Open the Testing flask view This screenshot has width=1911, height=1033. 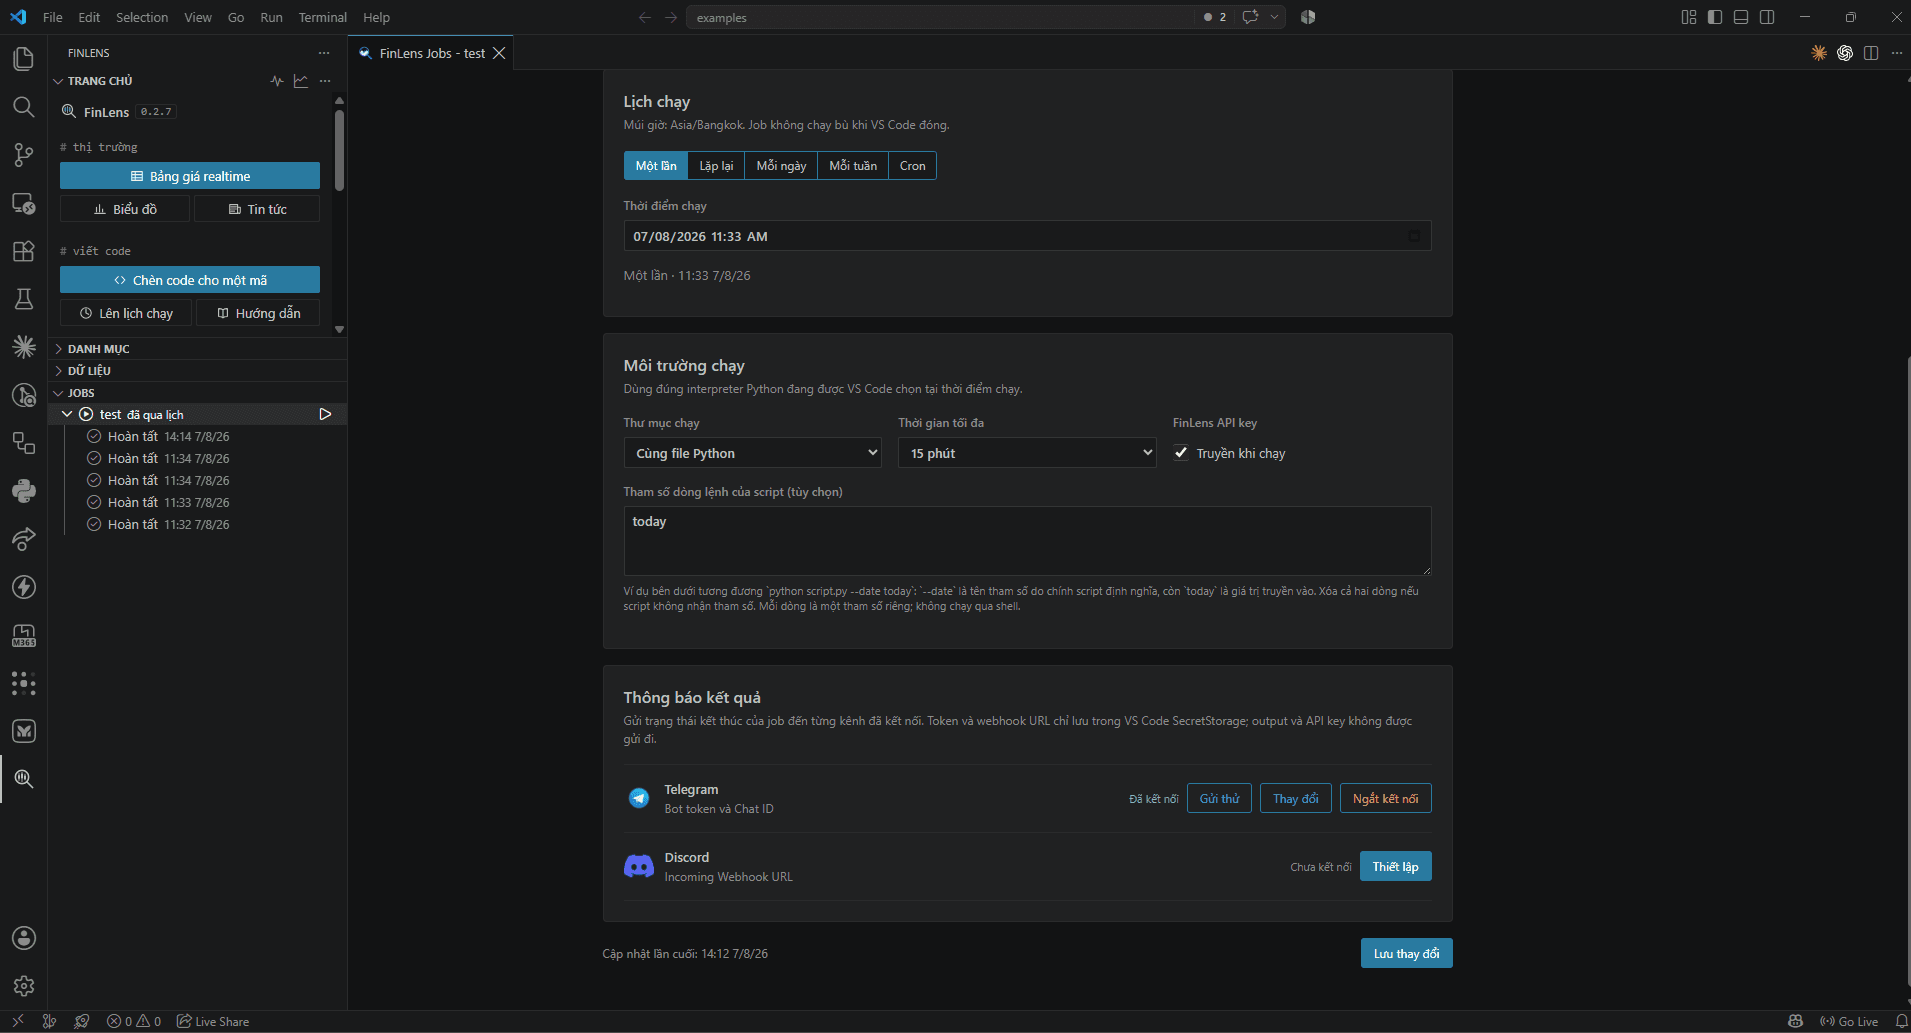pyautogui.click(x=23, y=299)
